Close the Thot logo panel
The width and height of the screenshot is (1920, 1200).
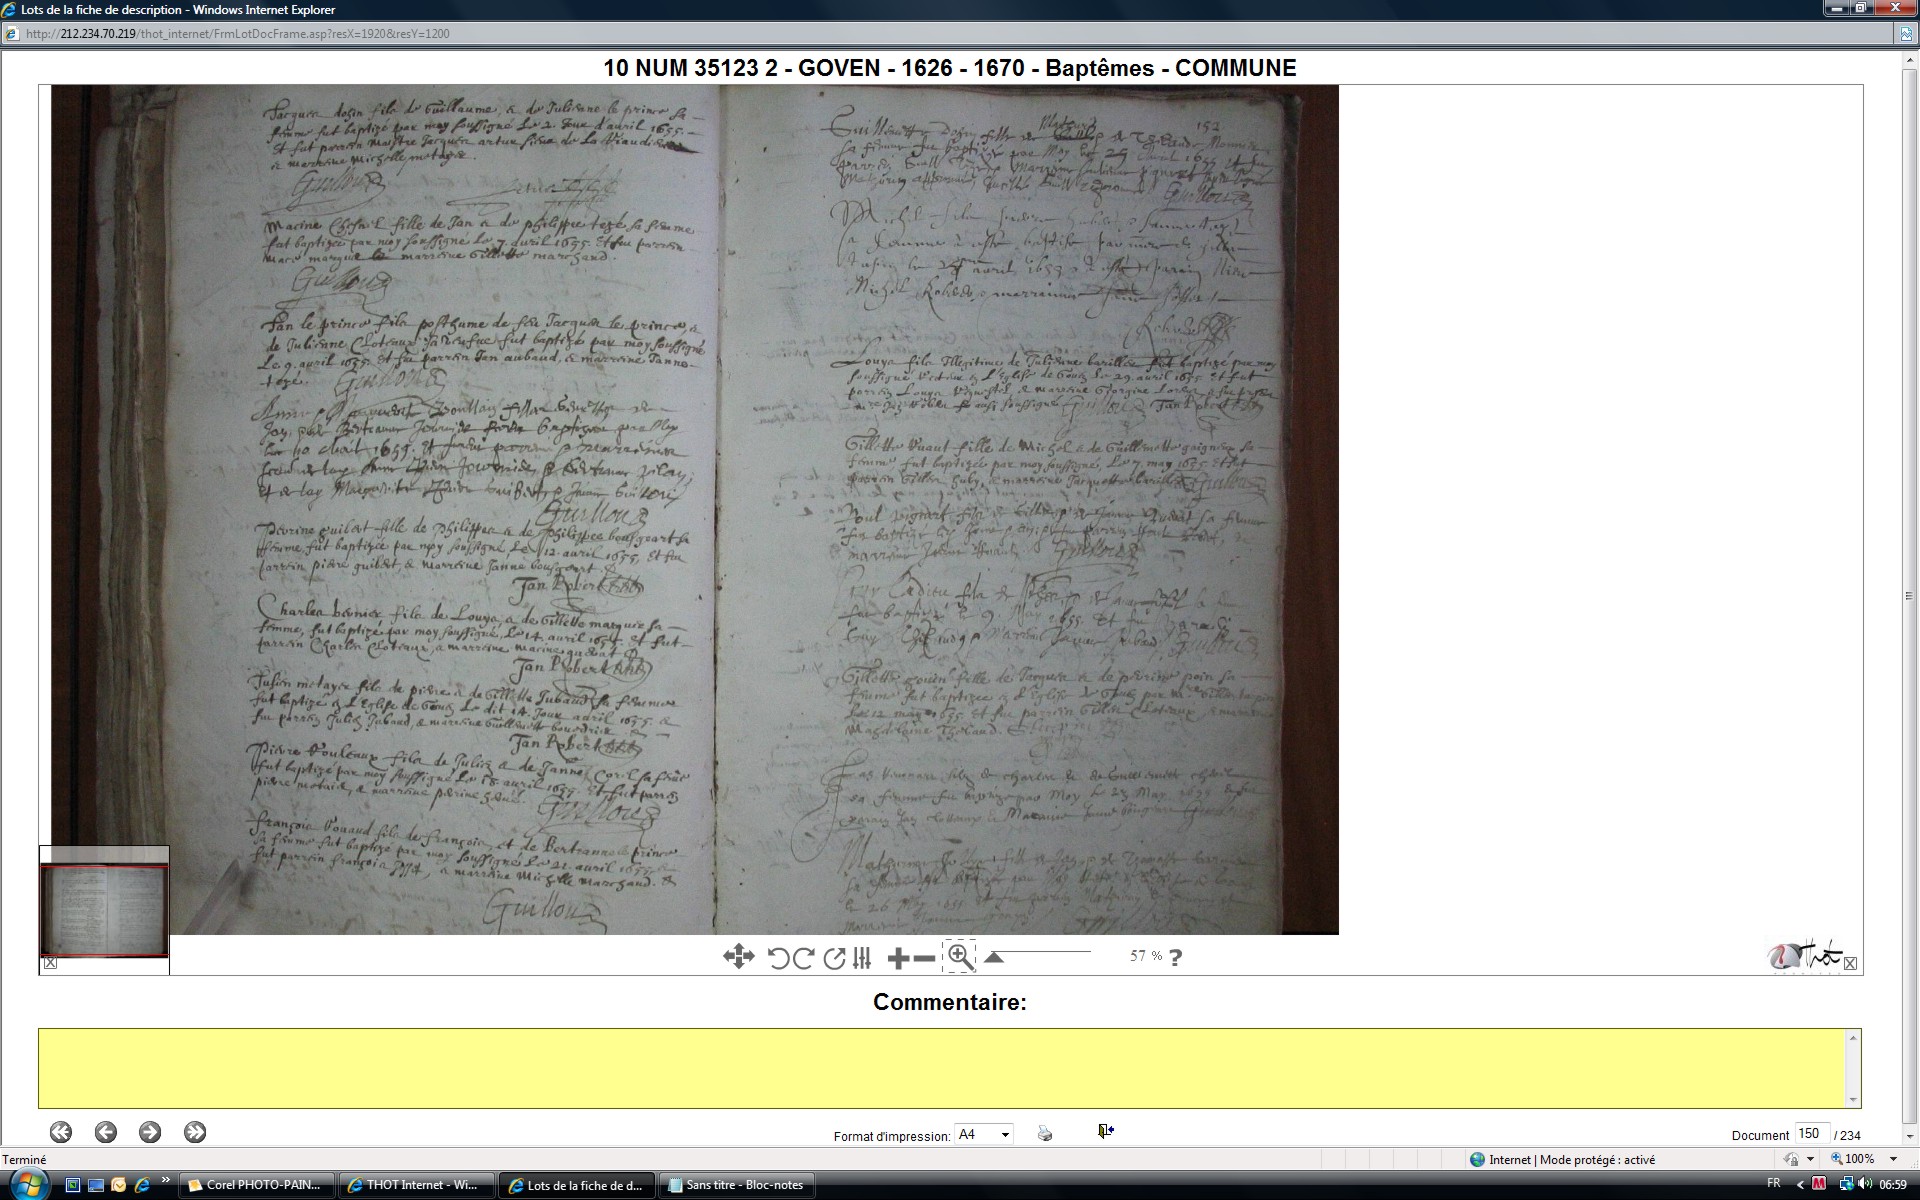1850,963
